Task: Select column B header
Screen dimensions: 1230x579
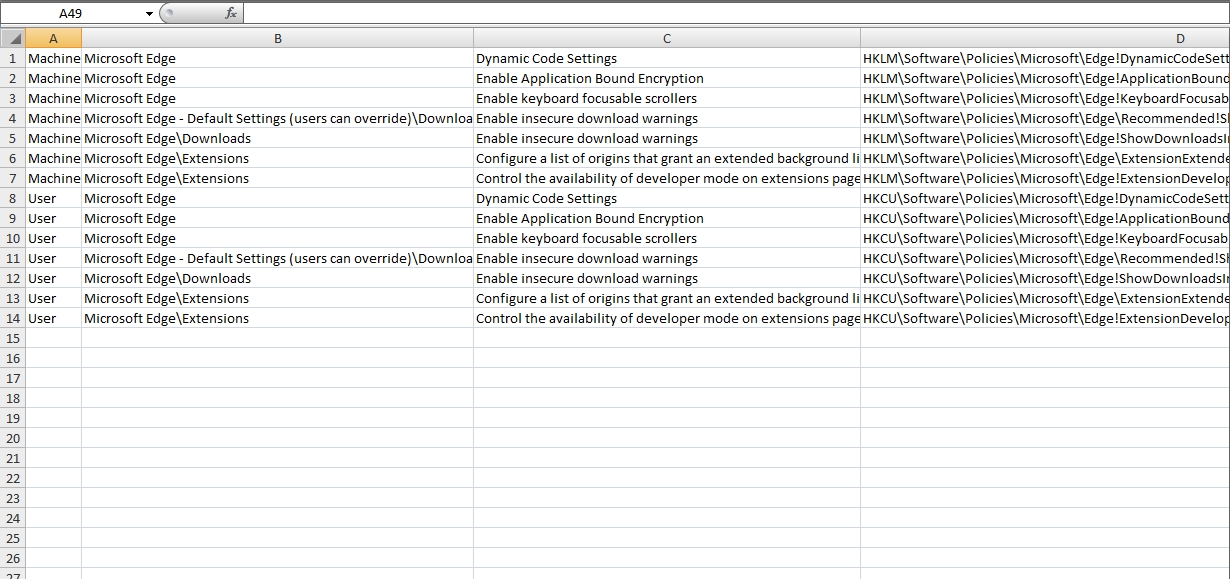Action: point(277,38)
